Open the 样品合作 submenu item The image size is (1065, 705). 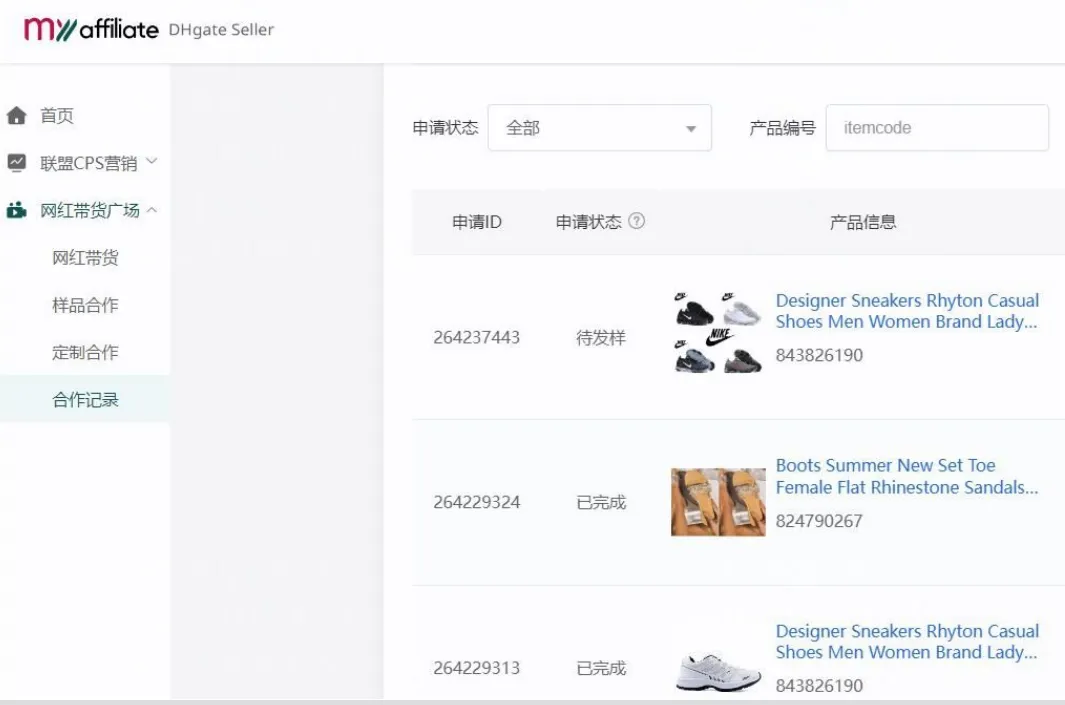click(x=86, y=305)
